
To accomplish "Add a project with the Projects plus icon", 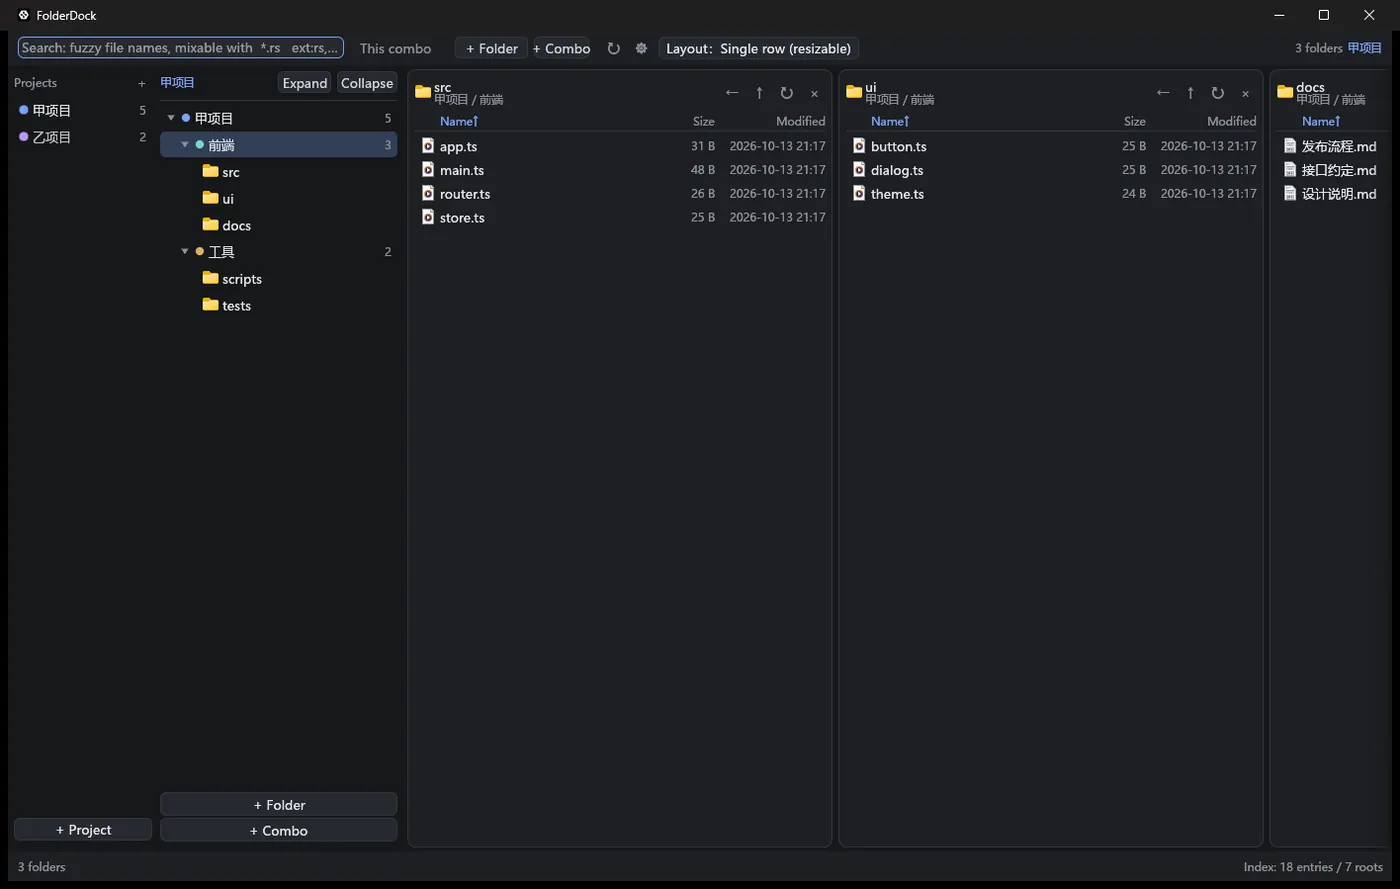I will point(142,83).
